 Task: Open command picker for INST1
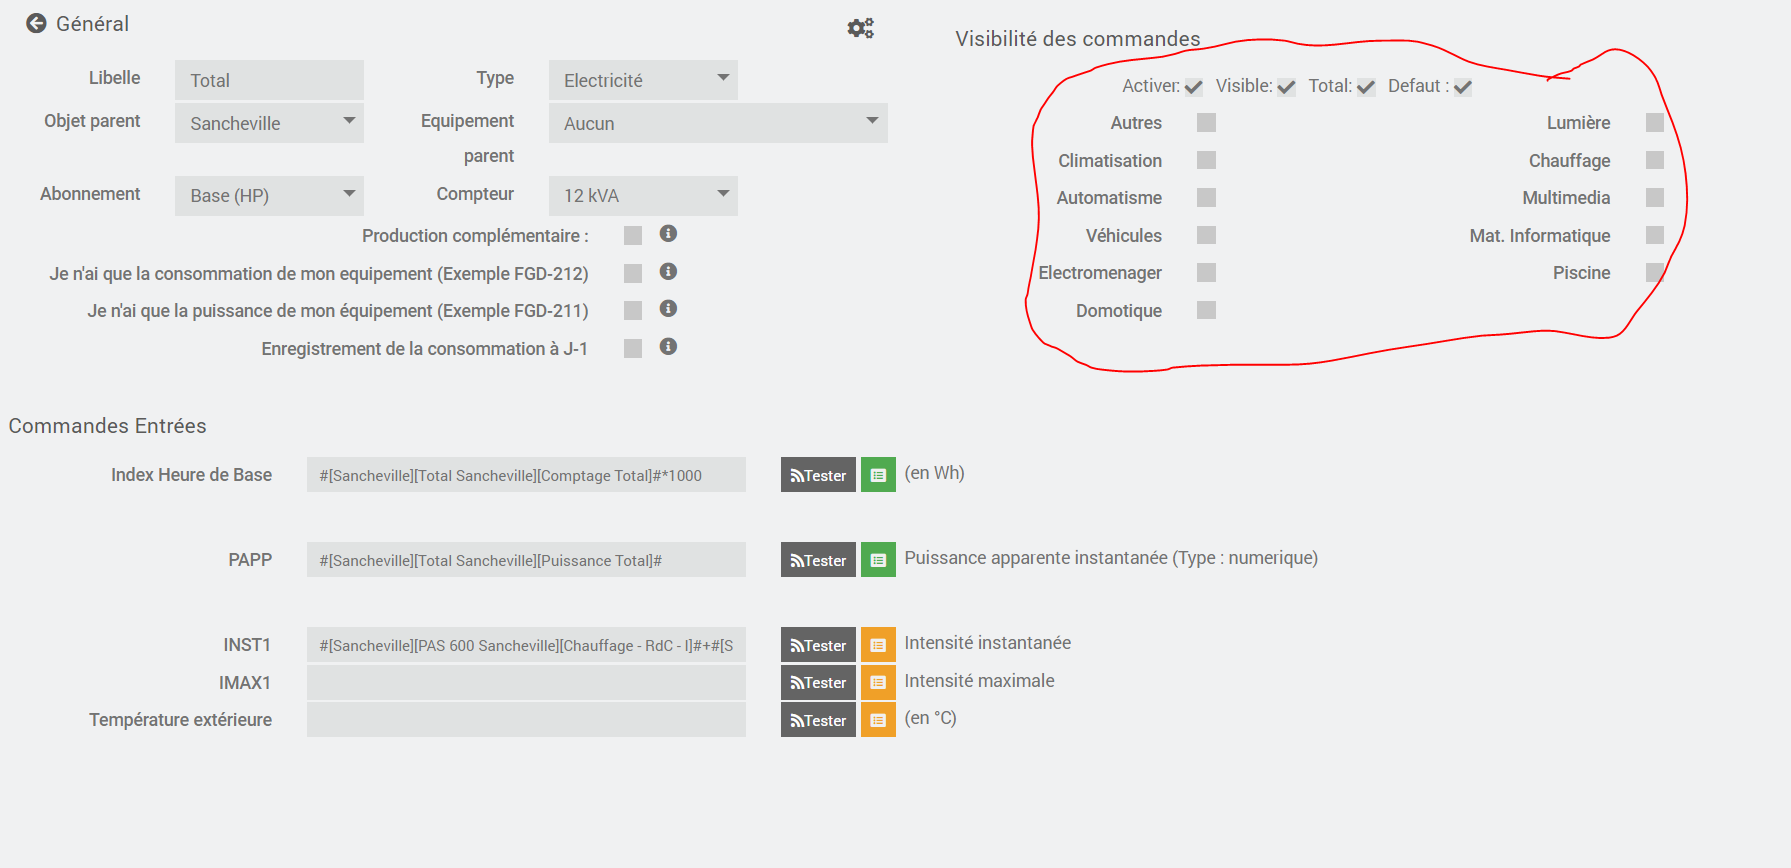point(878,645)
